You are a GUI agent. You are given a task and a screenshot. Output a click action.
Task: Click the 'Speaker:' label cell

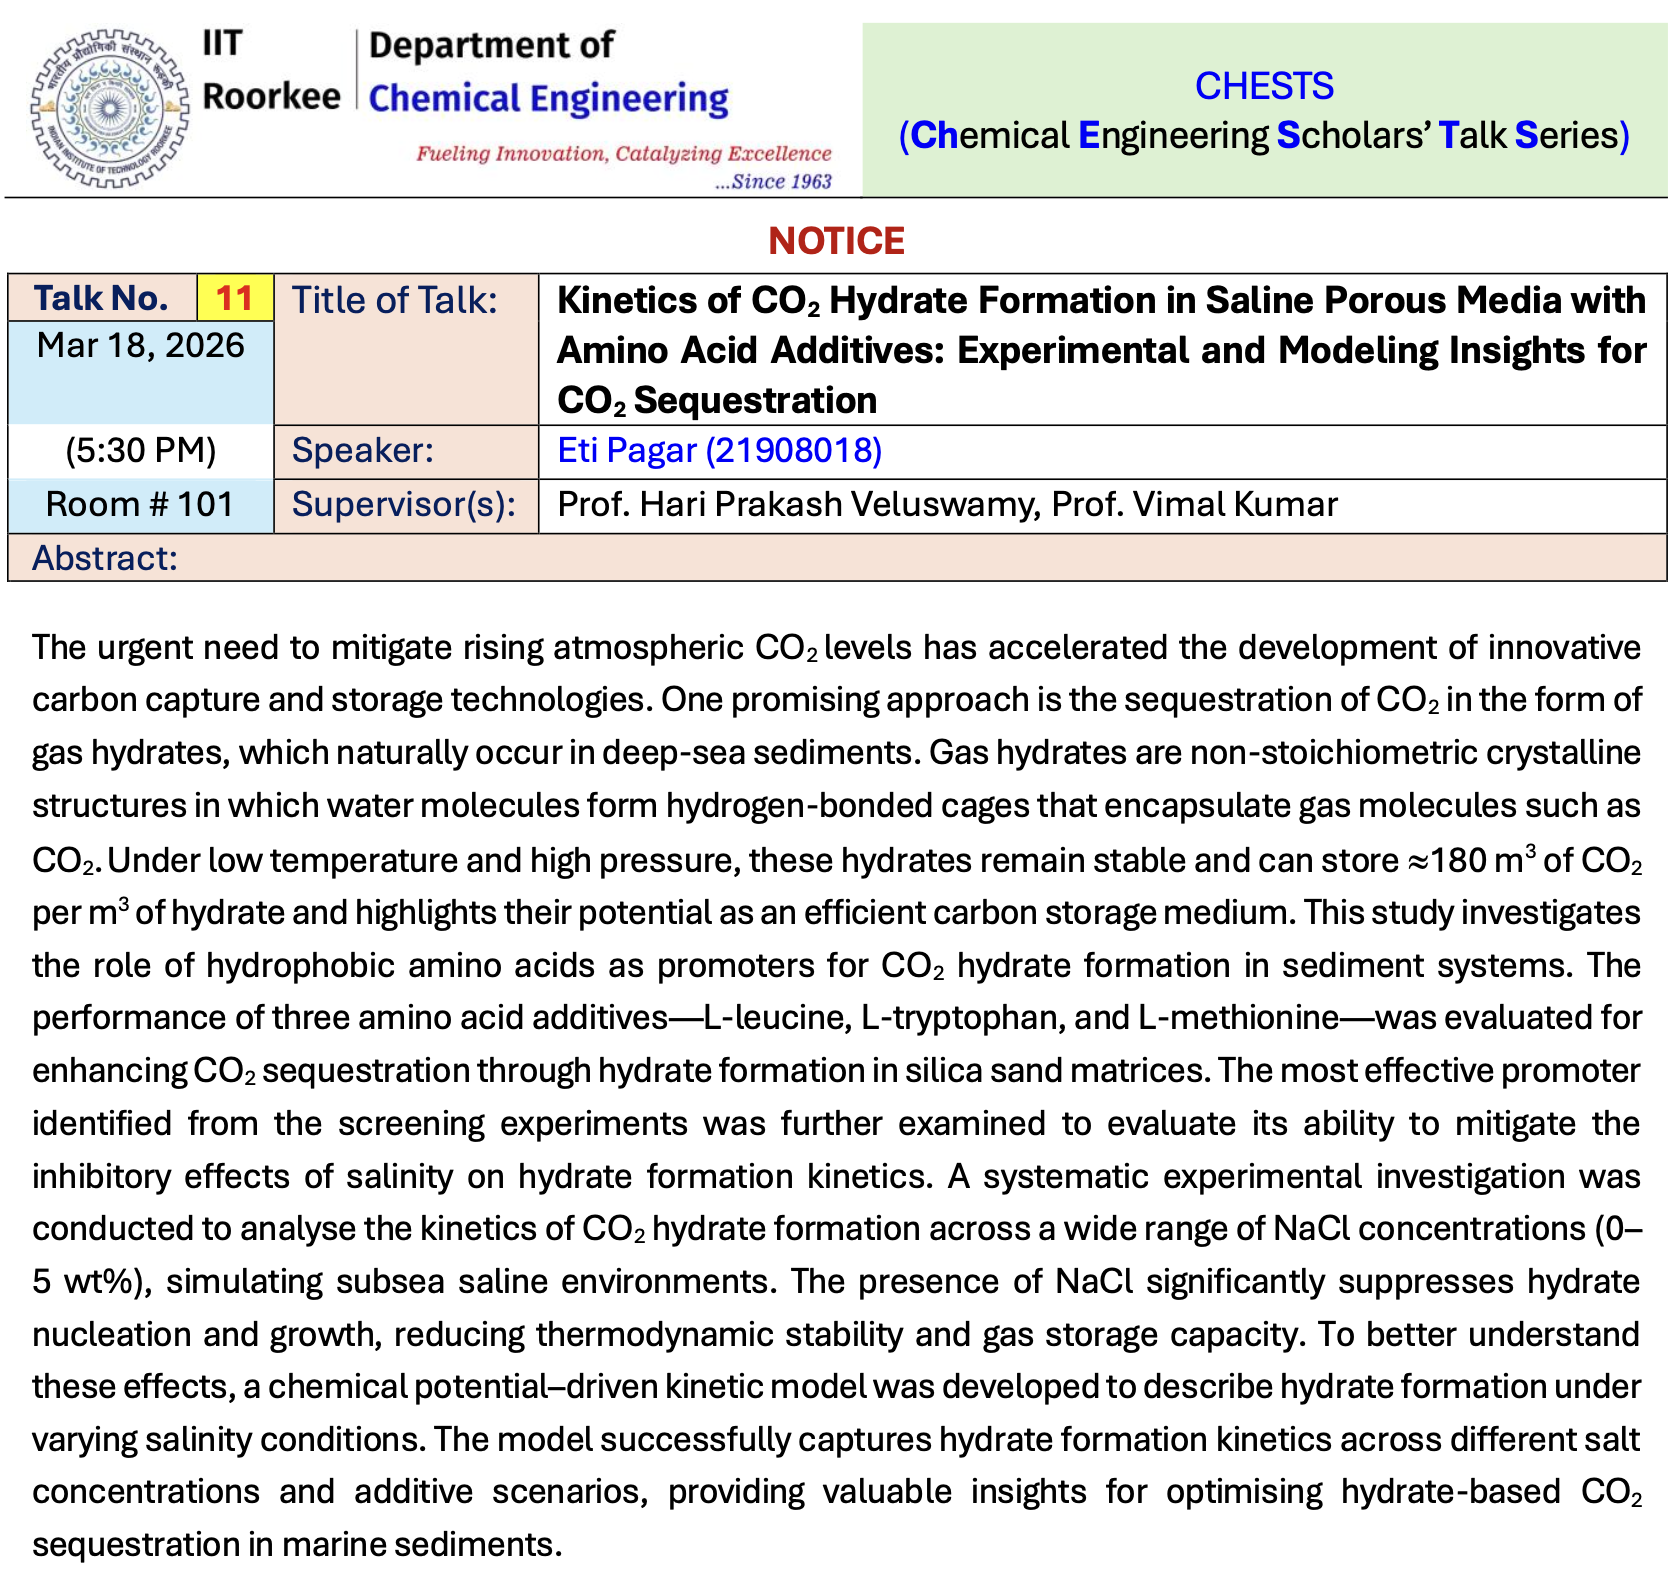362,451
